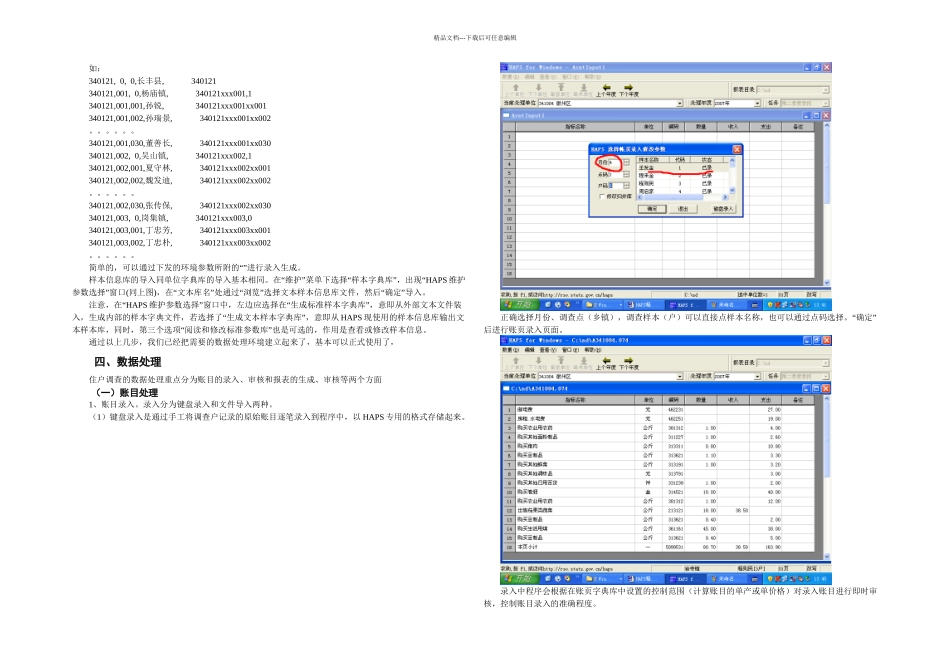Click dialog sample list horizontal scrollbar
Screen dimensions: 950x672
click(x=682, y=198)
